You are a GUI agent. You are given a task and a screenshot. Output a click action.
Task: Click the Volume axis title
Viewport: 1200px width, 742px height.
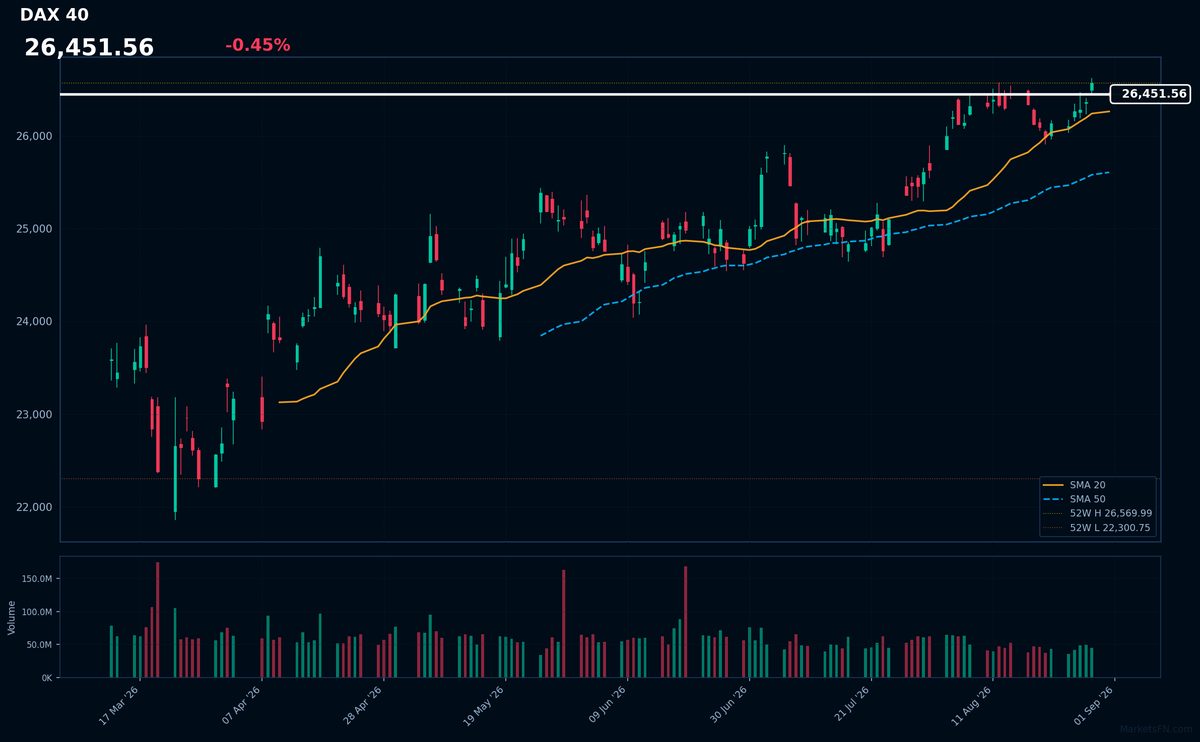click(12, 617)
